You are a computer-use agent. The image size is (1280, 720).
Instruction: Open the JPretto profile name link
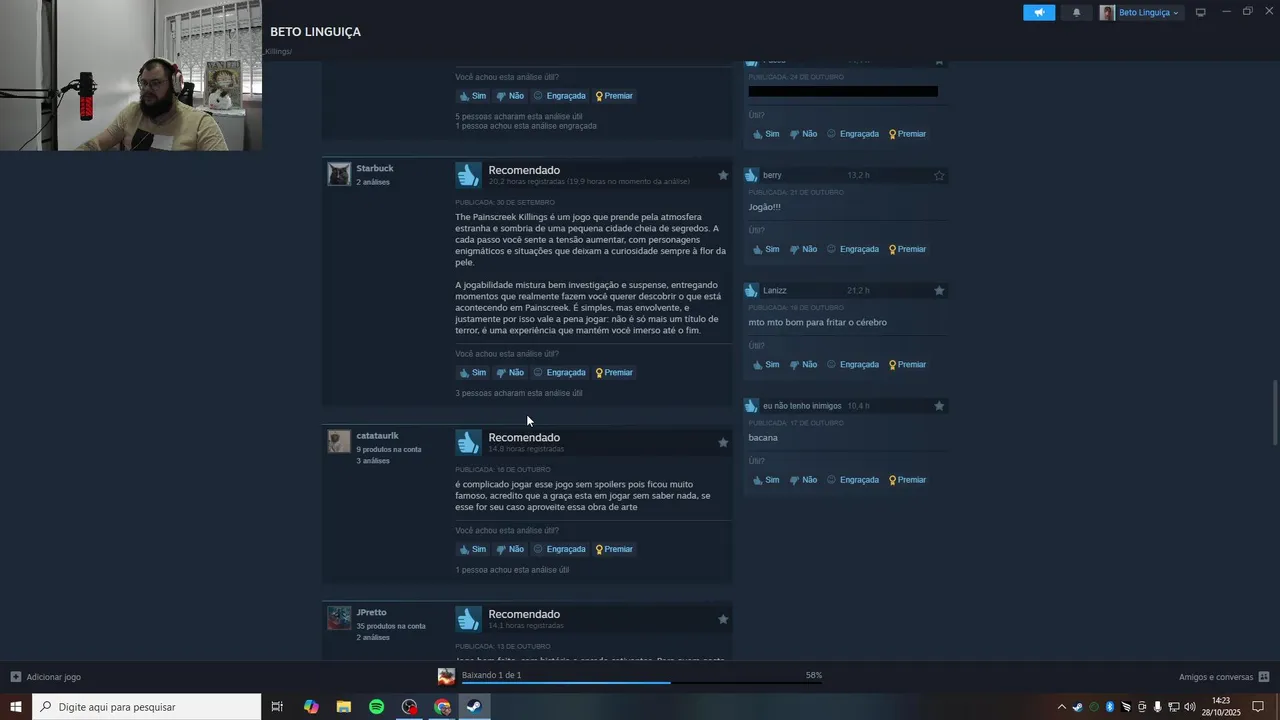pos(371,612)
